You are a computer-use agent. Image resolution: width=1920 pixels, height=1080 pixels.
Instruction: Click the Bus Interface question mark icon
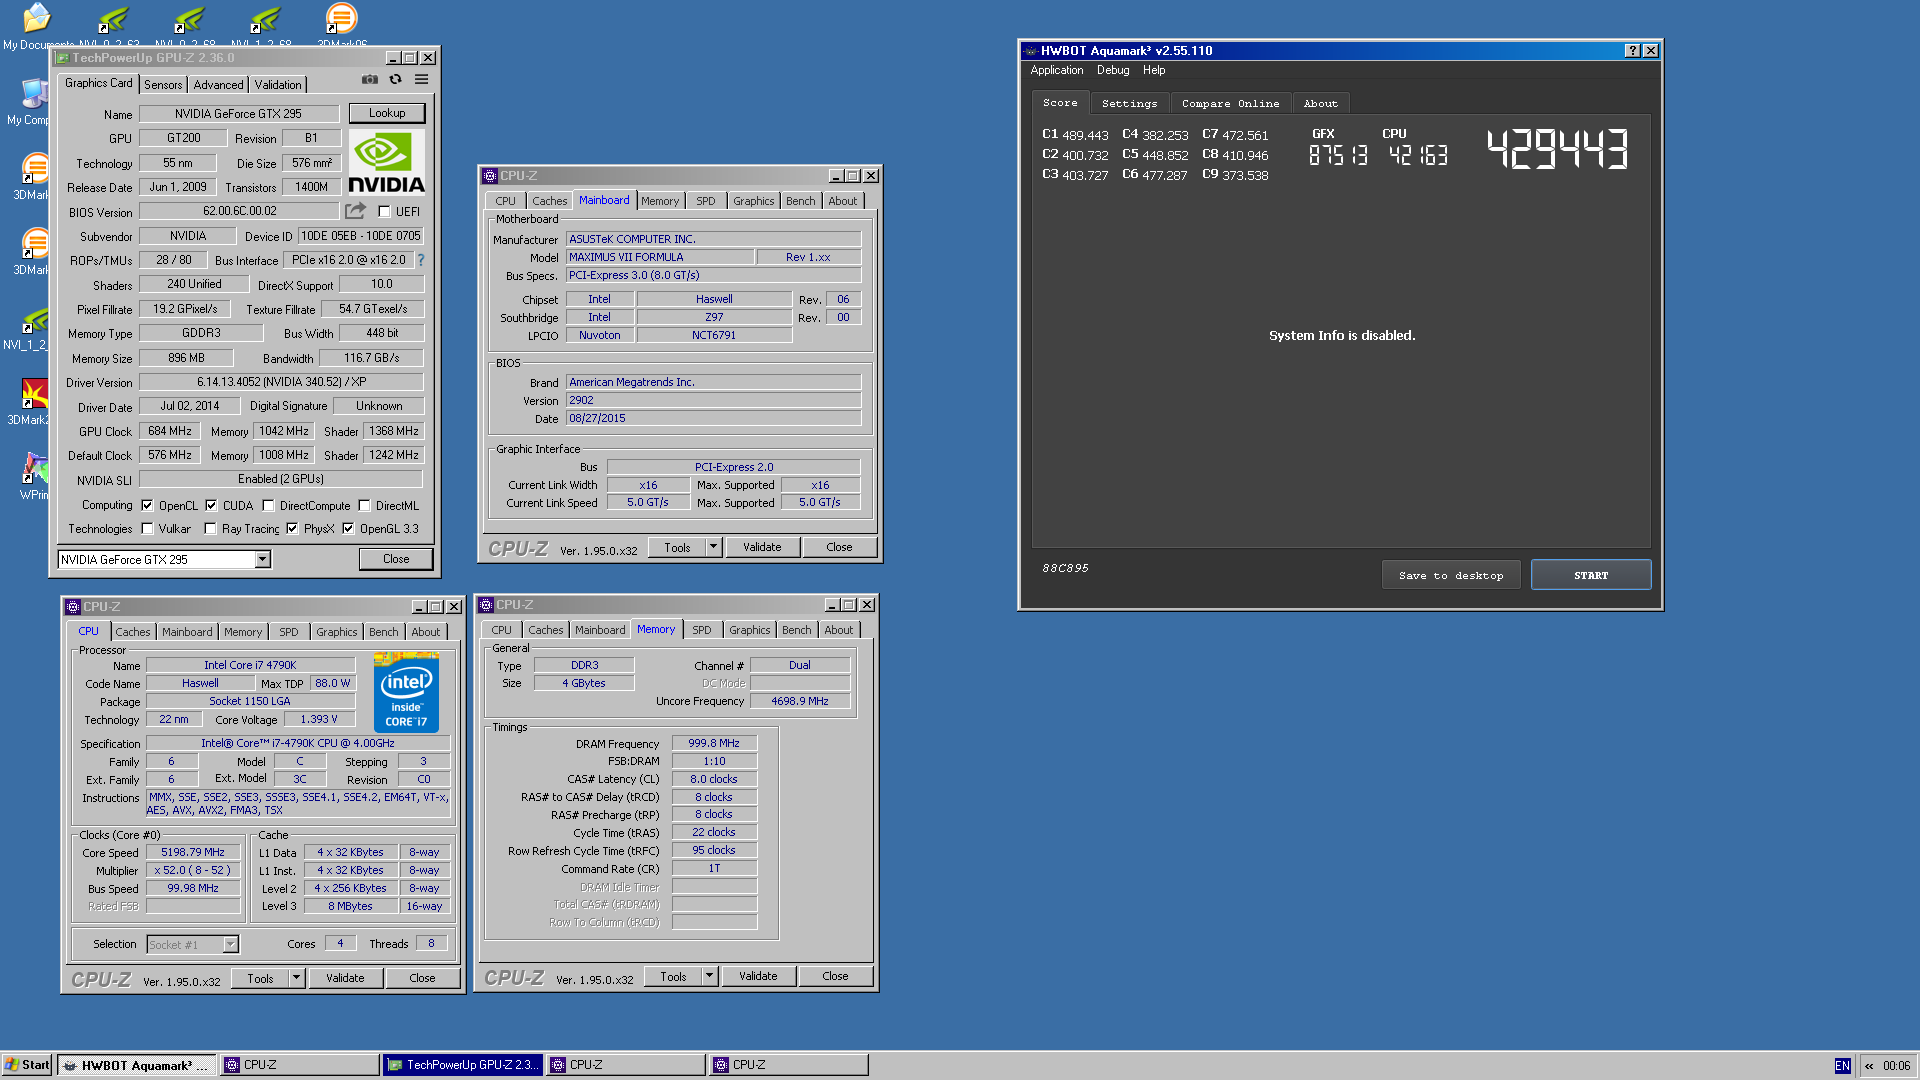[421, 260]
